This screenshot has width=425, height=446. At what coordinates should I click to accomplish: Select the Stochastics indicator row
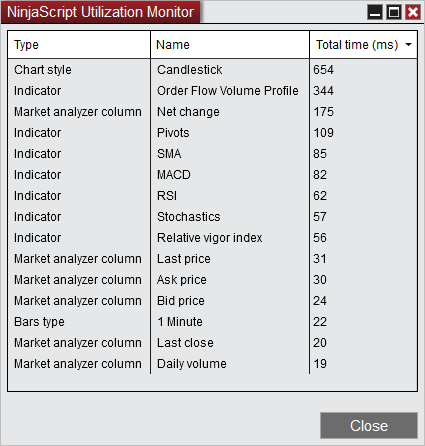[x=212, y=217]
